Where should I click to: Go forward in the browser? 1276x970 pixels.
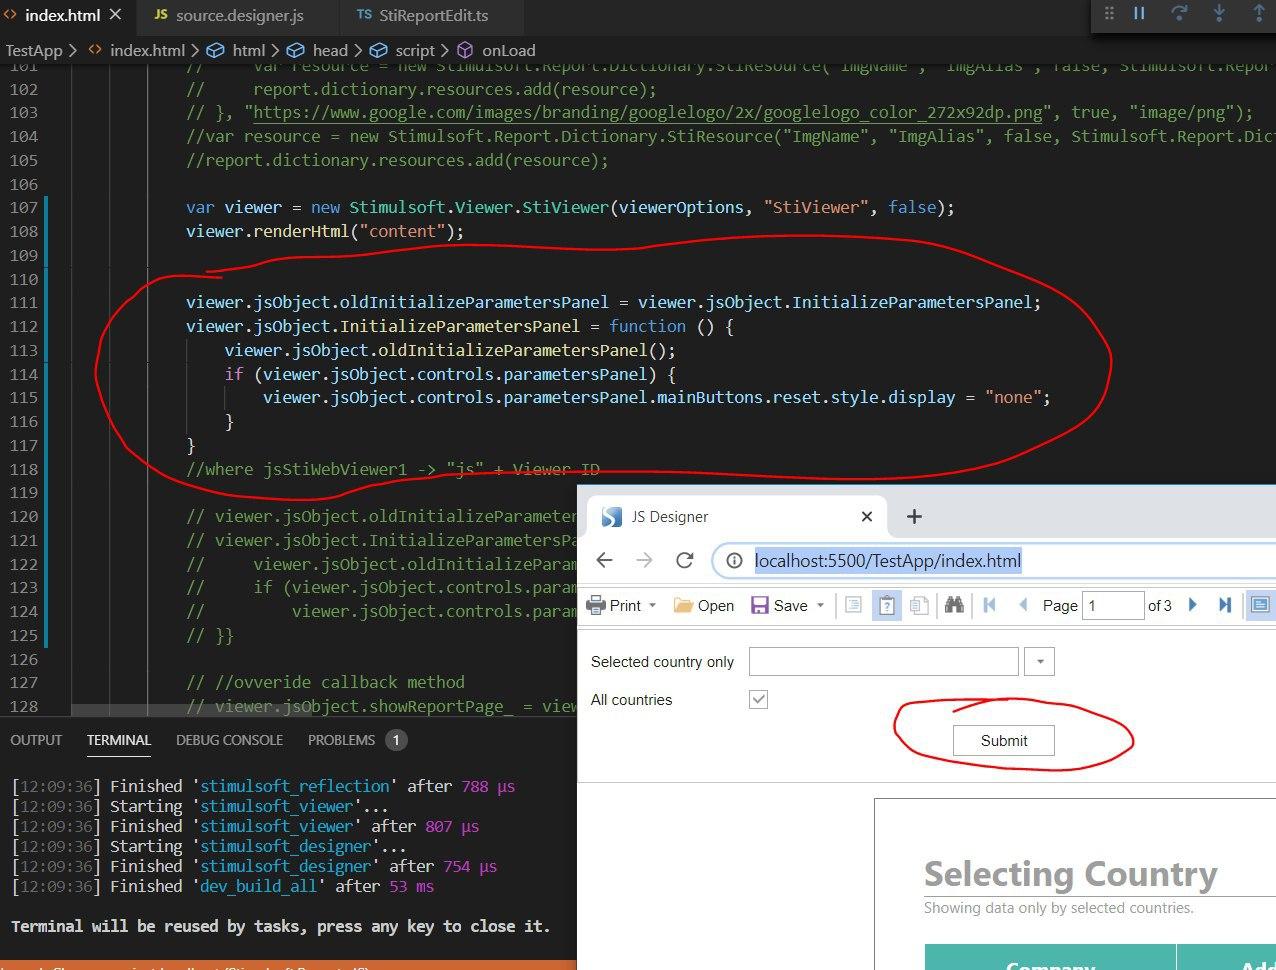tap(644, 560)
